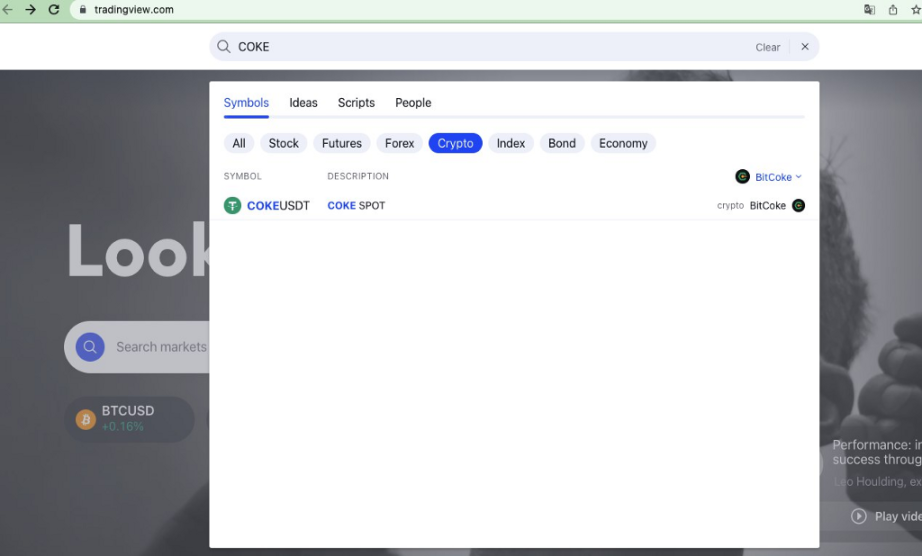The image size is (922, 556).
Task: Click the crypto label in result row
Action: [x=730, y=205]
